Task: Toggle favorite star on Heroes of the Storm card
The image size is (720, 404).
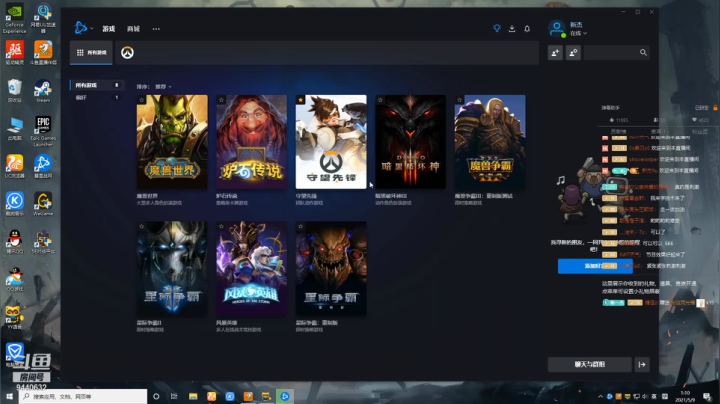Action: click(x=221, y=226)
